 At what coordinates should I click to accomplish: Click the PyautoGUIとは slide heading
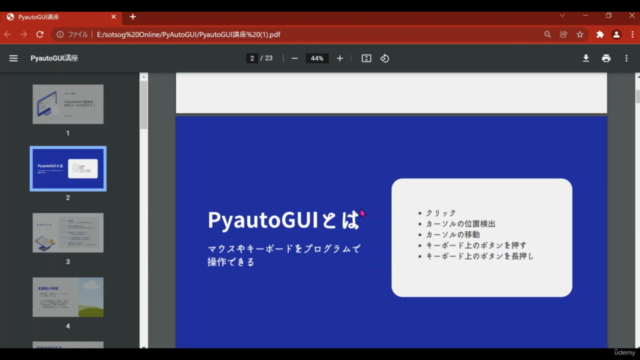pos(284,220)
